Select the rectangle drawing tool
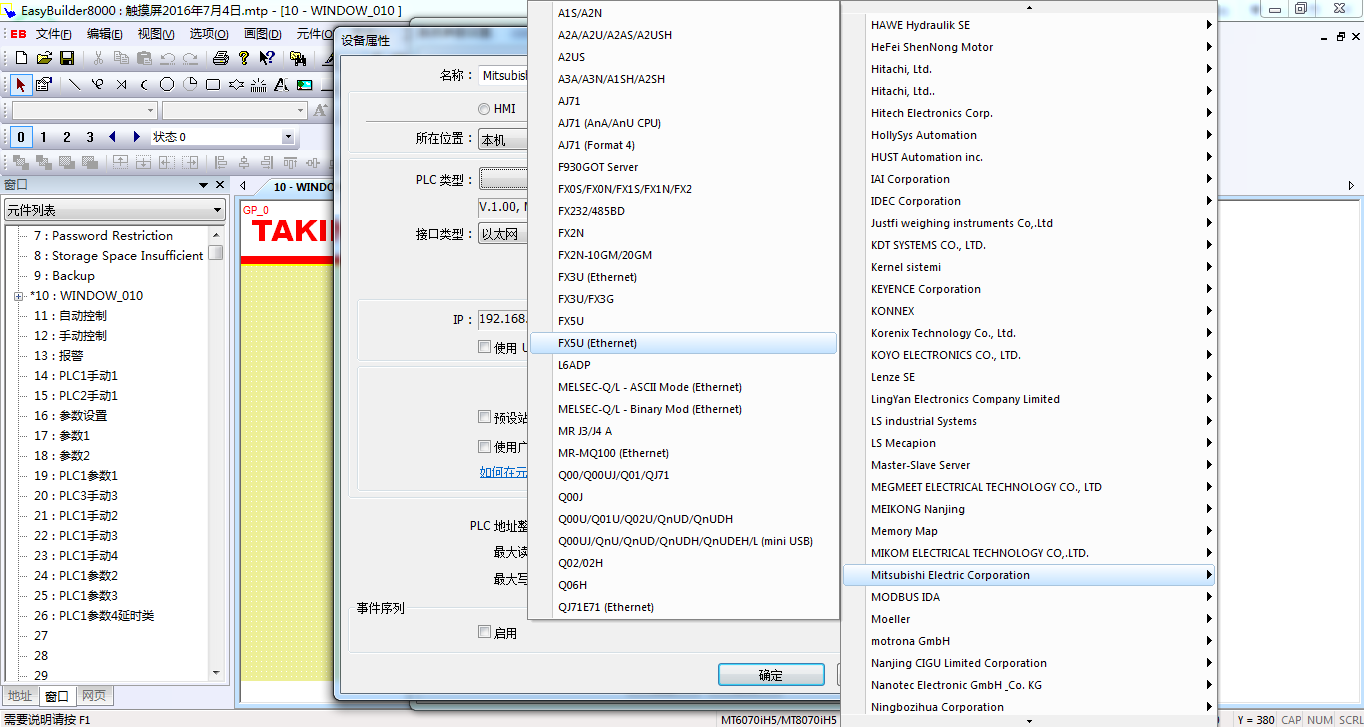 (x=213, y=85)
